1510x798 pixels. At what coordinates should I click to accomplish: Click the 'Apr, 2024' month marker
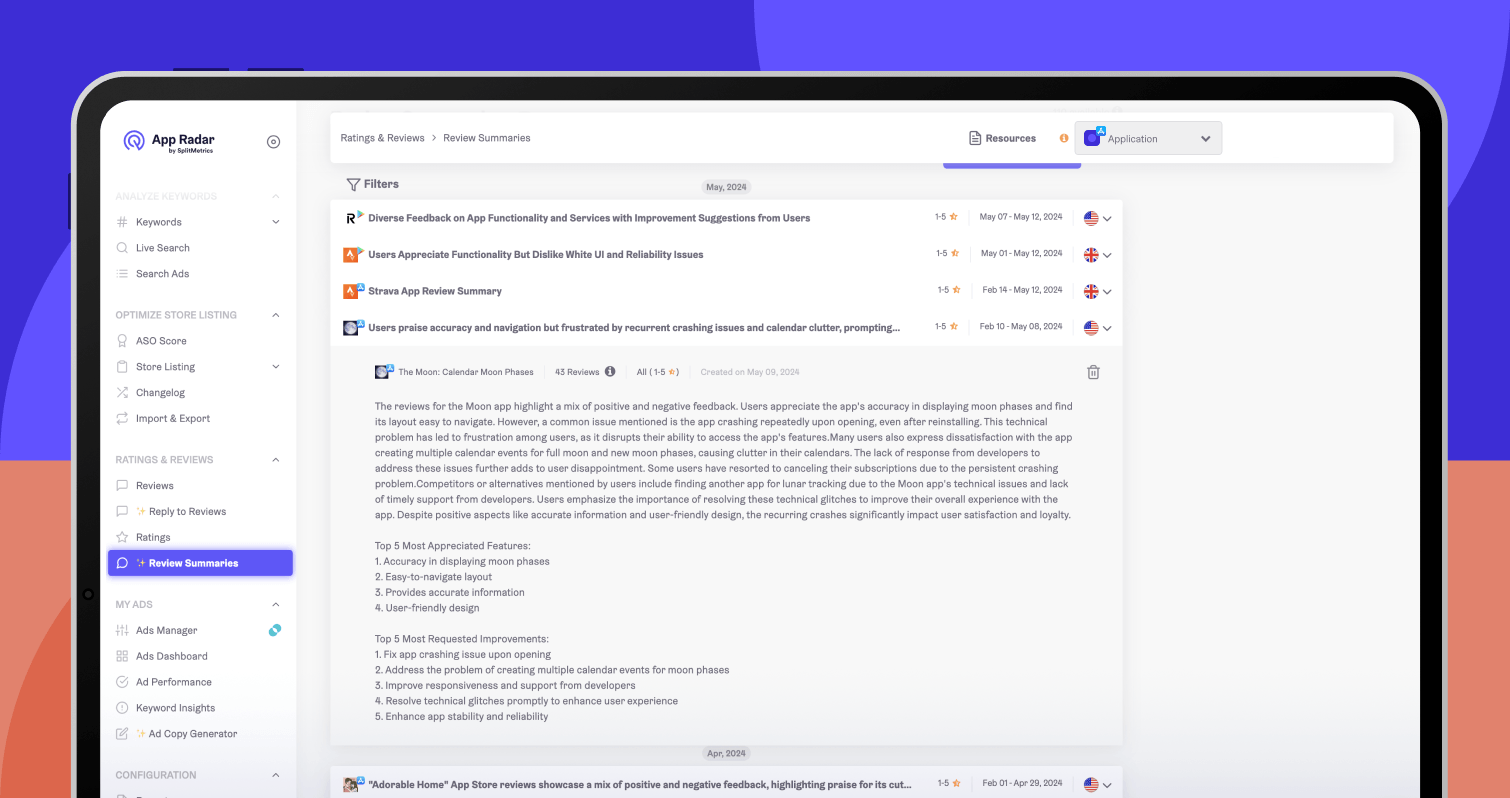(x=727, y=753)
